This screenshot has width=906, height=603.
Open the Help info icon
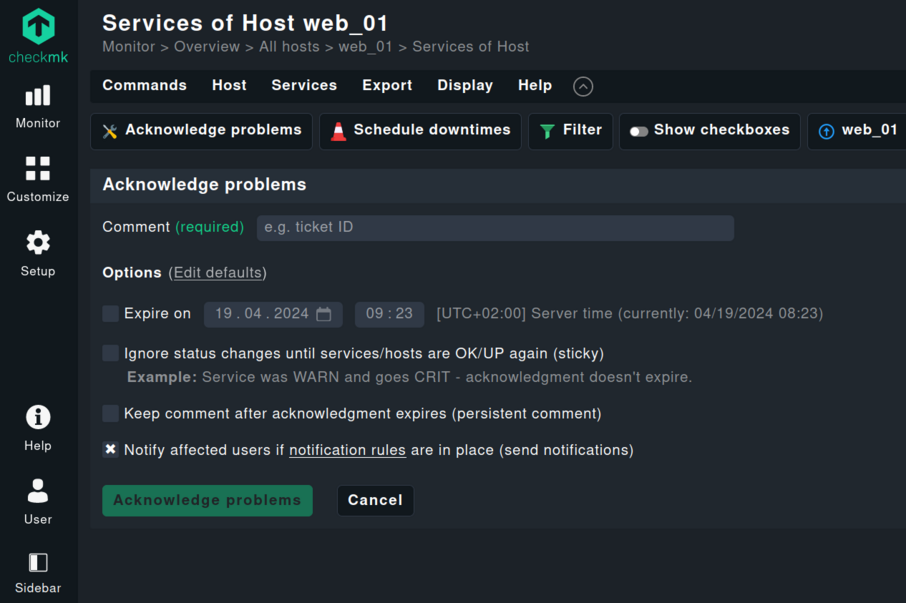[x=38, y=417]
